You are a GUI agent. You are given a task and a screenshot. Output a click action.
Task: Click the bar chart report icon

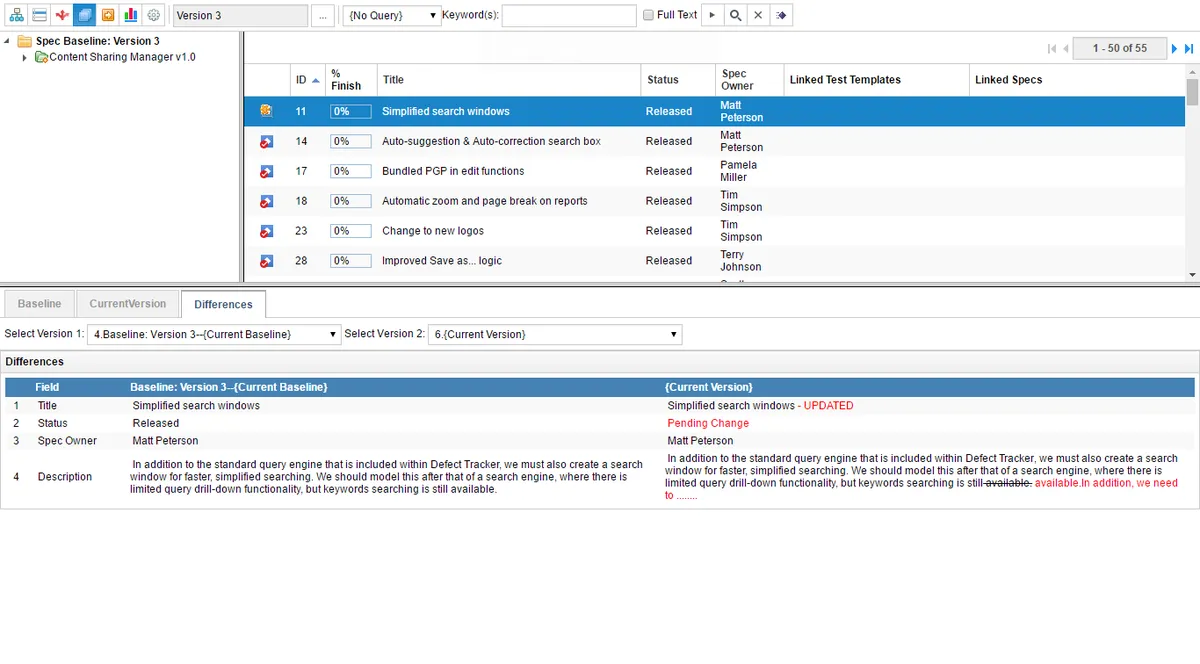(x=130, y=15)
